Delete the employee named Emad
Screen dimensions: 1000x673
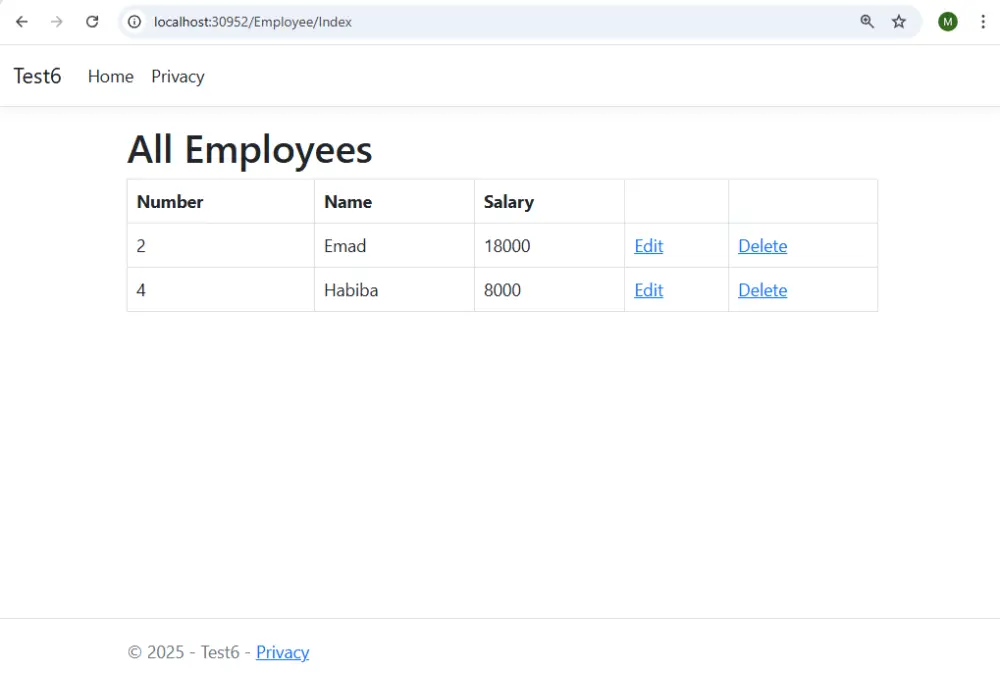click(x=763, y=245)
